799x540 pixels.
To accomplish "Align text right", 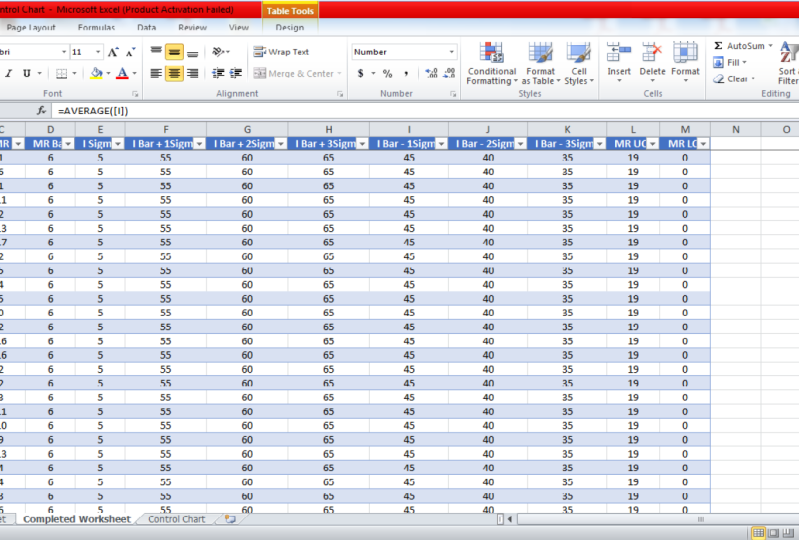I will pyautogui.click(x=193, y=73).
